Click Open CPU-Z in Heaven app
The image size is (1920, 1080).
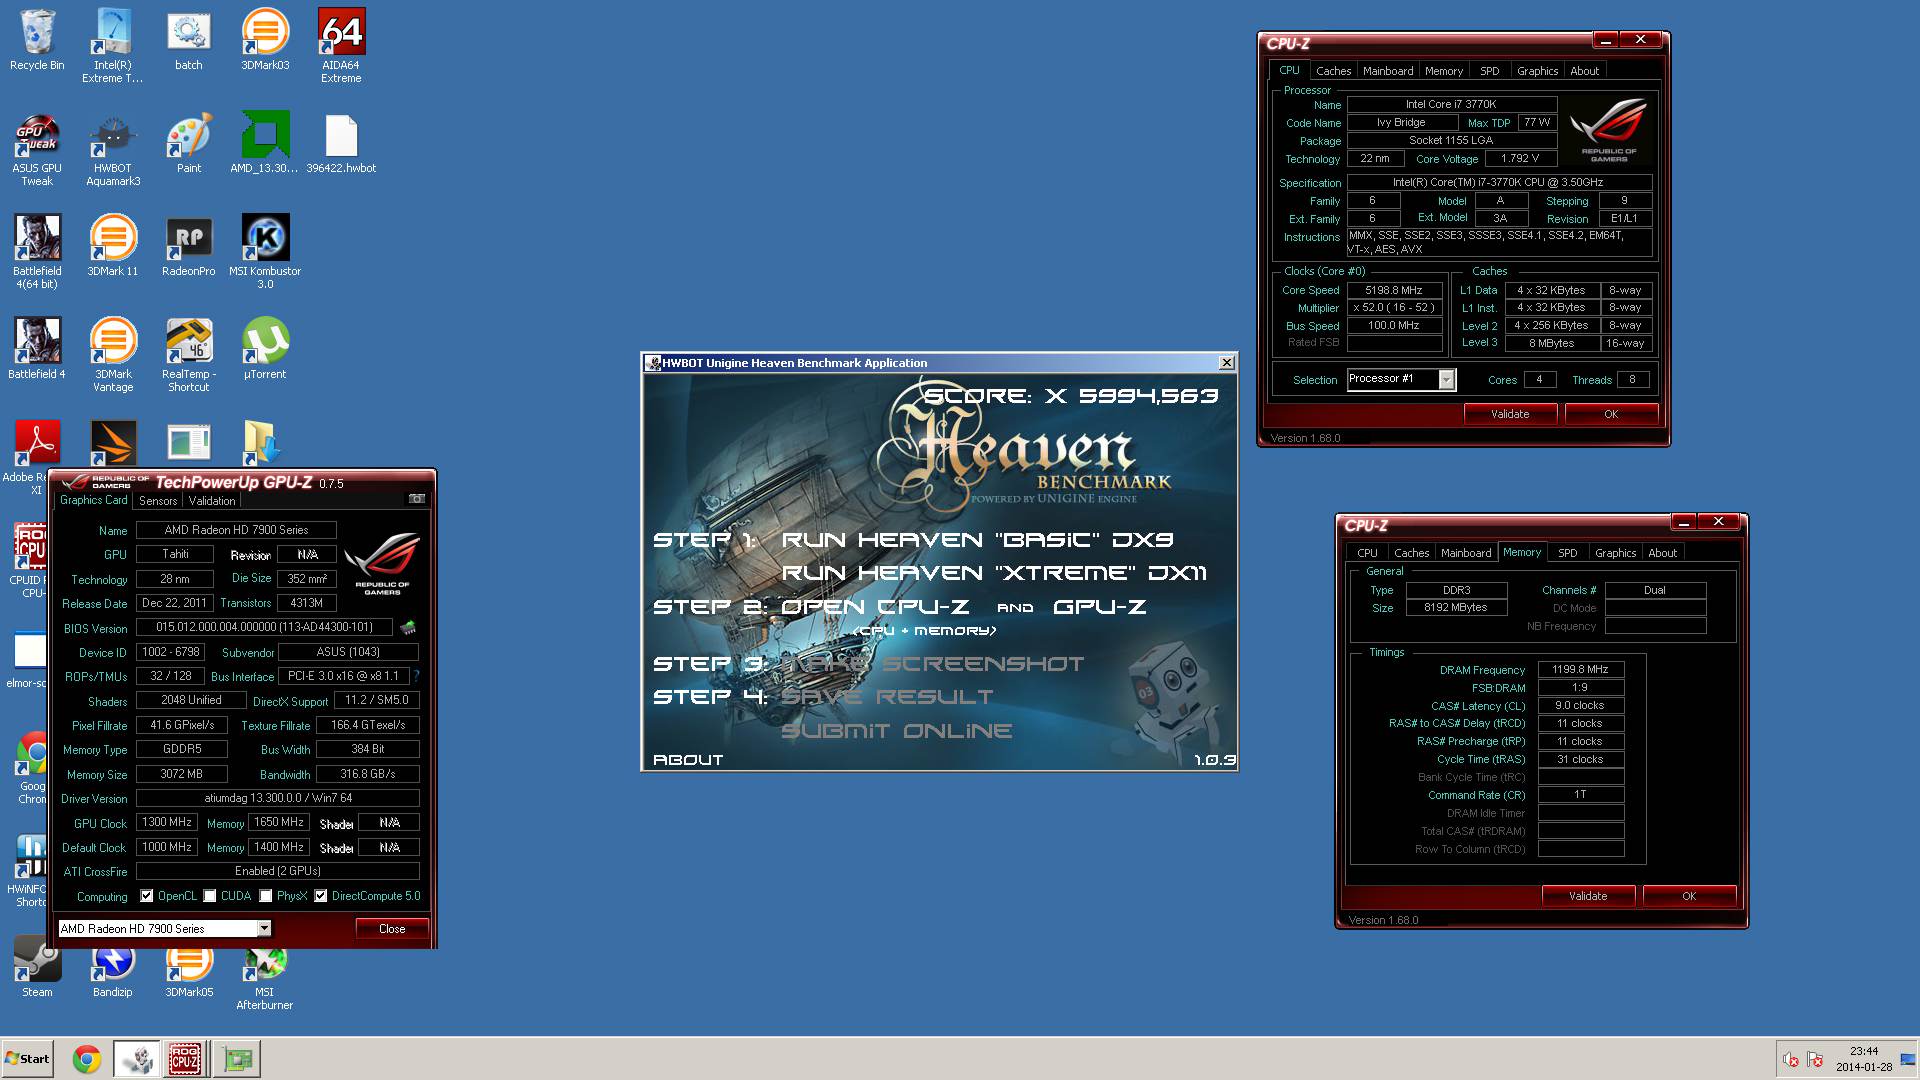click(x=875, y=607)
